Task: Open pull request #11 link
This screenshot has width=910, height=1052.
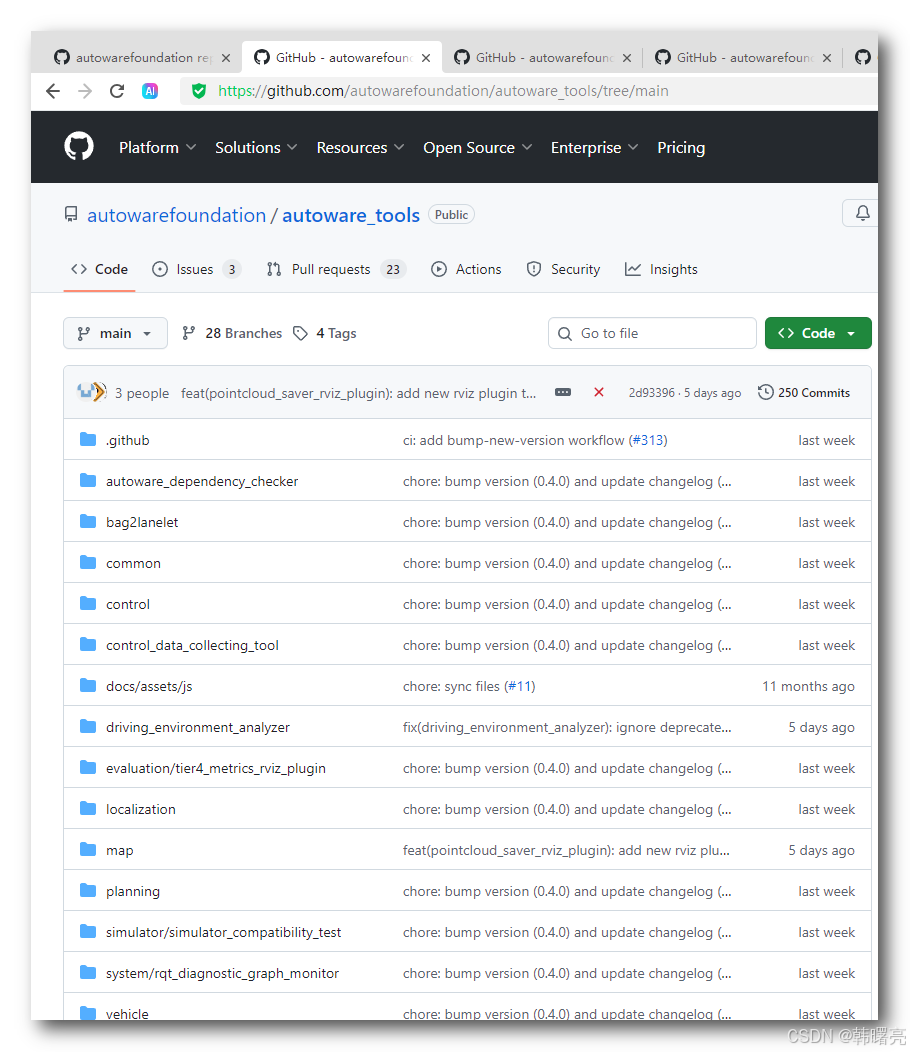Action: click(x=520, y=686)
